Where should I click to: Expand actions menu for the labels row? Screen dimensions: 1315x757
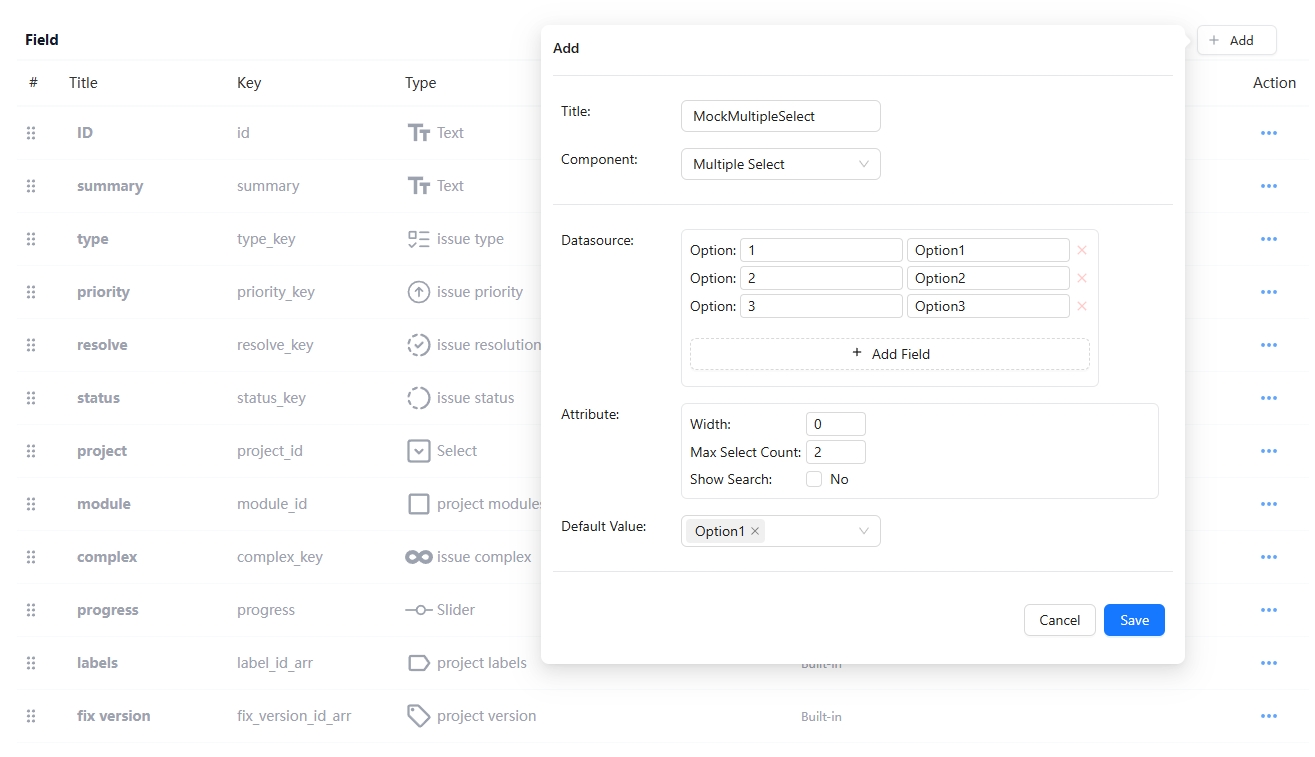1268,662
